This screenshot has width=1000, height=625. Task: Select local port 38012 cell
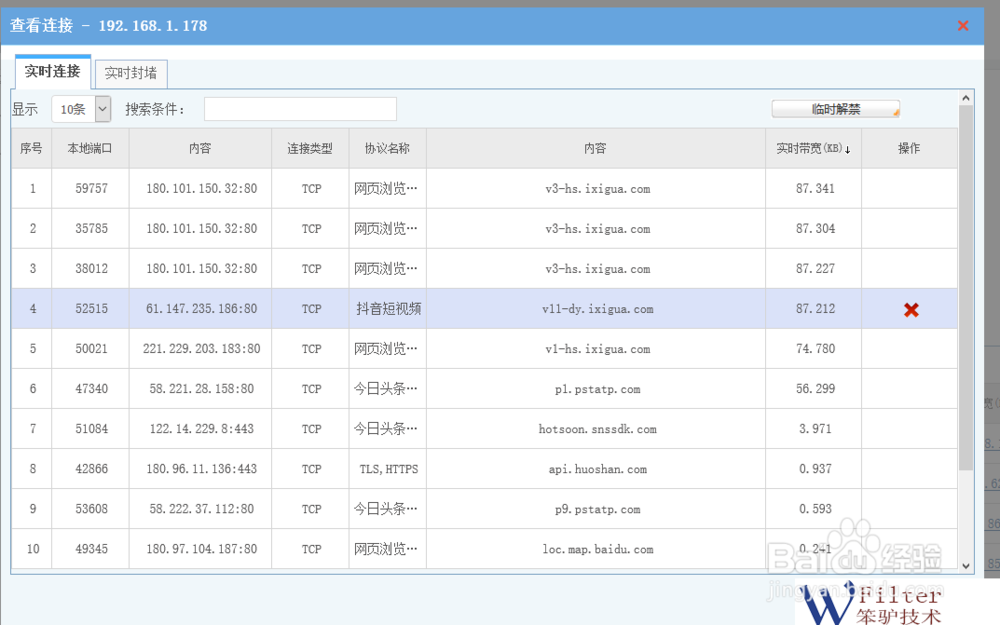[x=90, y=268]
